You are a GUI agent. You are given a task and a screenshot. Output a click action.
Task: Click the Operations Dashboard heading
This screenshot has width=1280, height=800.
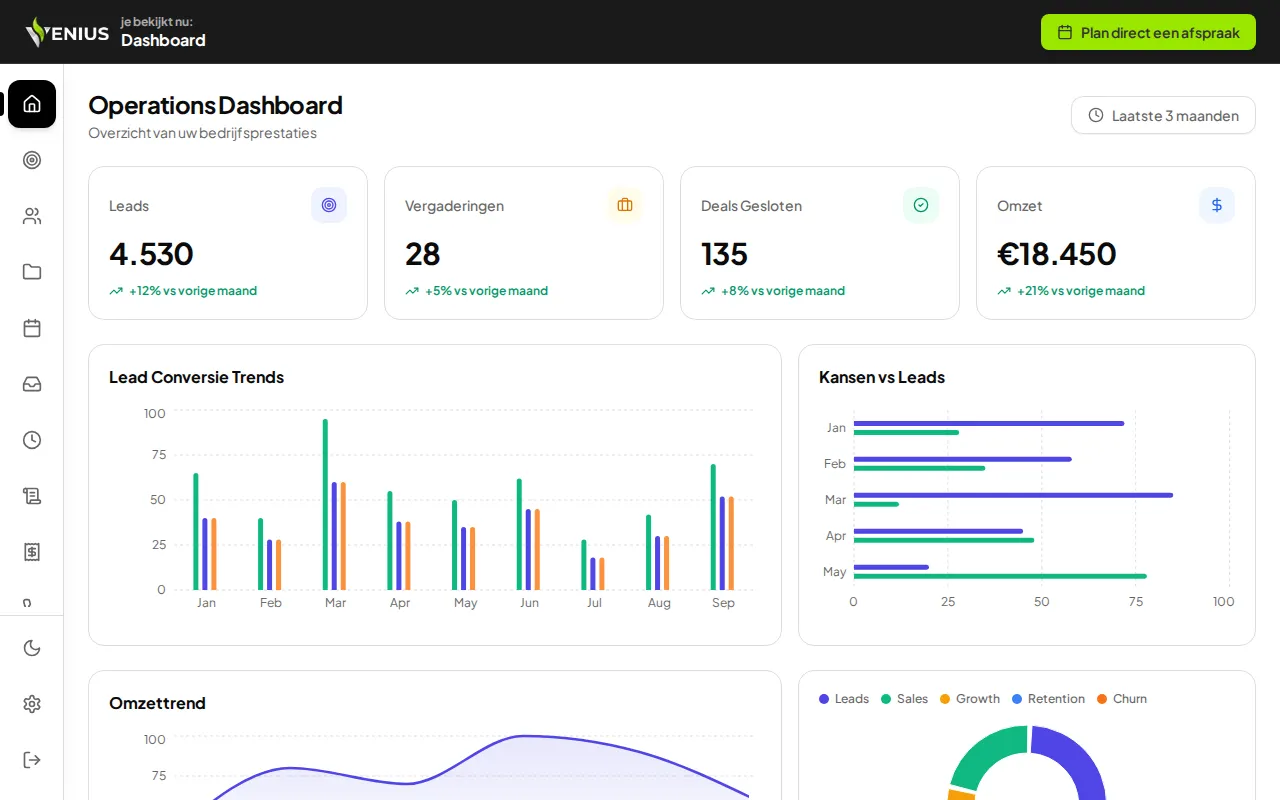click(x=215, y=105)
